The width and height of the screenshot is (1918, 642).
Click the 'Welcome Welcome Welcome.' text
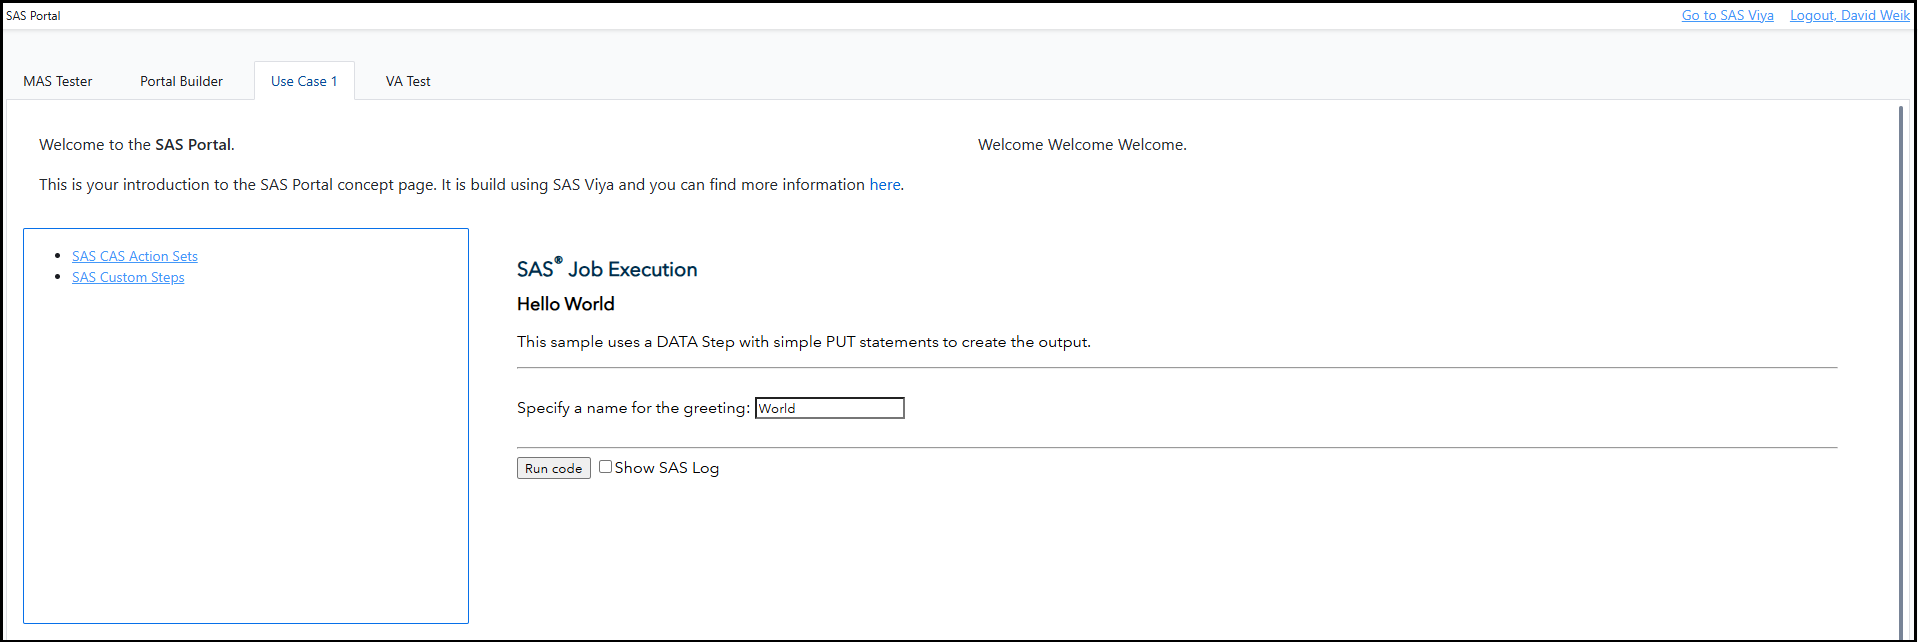coord(1082,145)
